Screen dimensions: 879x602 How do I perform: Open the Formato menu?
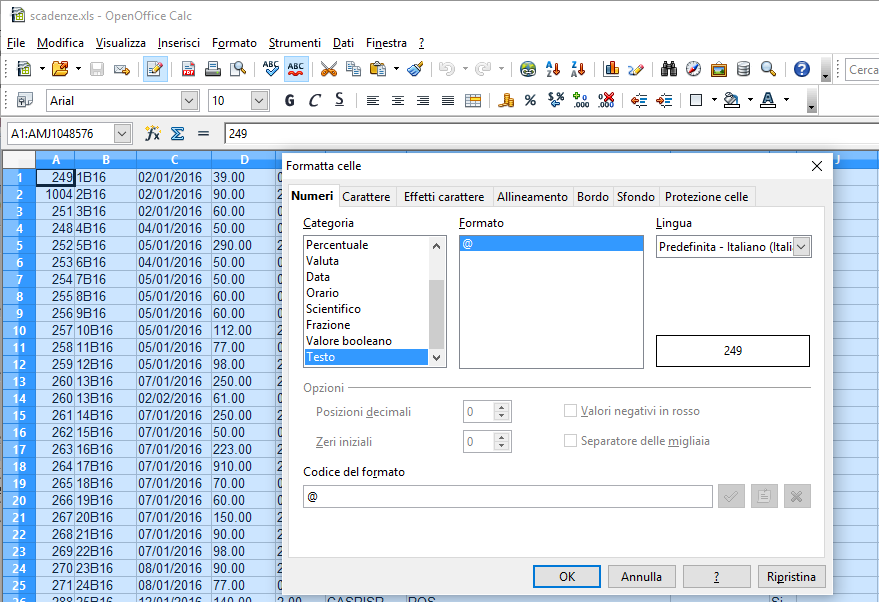pos(234,43)
